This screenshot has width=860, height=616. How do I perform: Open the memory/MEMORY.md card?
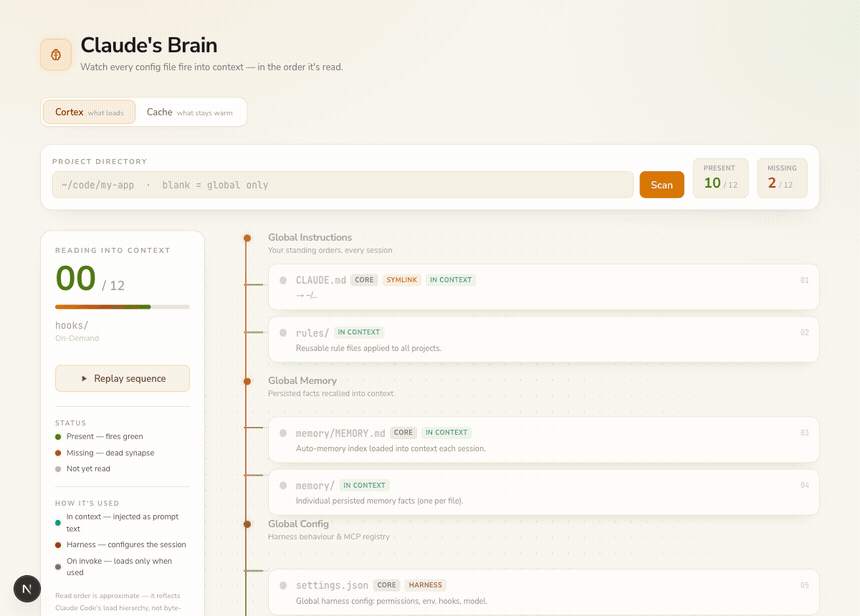click(544, 440)
